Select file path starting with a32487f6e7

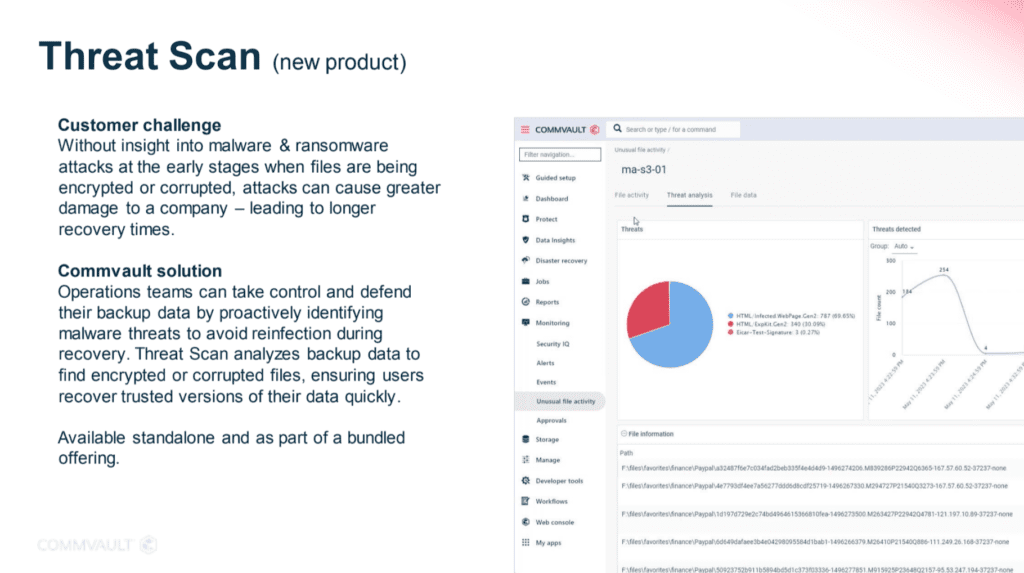tap(814, 468)
